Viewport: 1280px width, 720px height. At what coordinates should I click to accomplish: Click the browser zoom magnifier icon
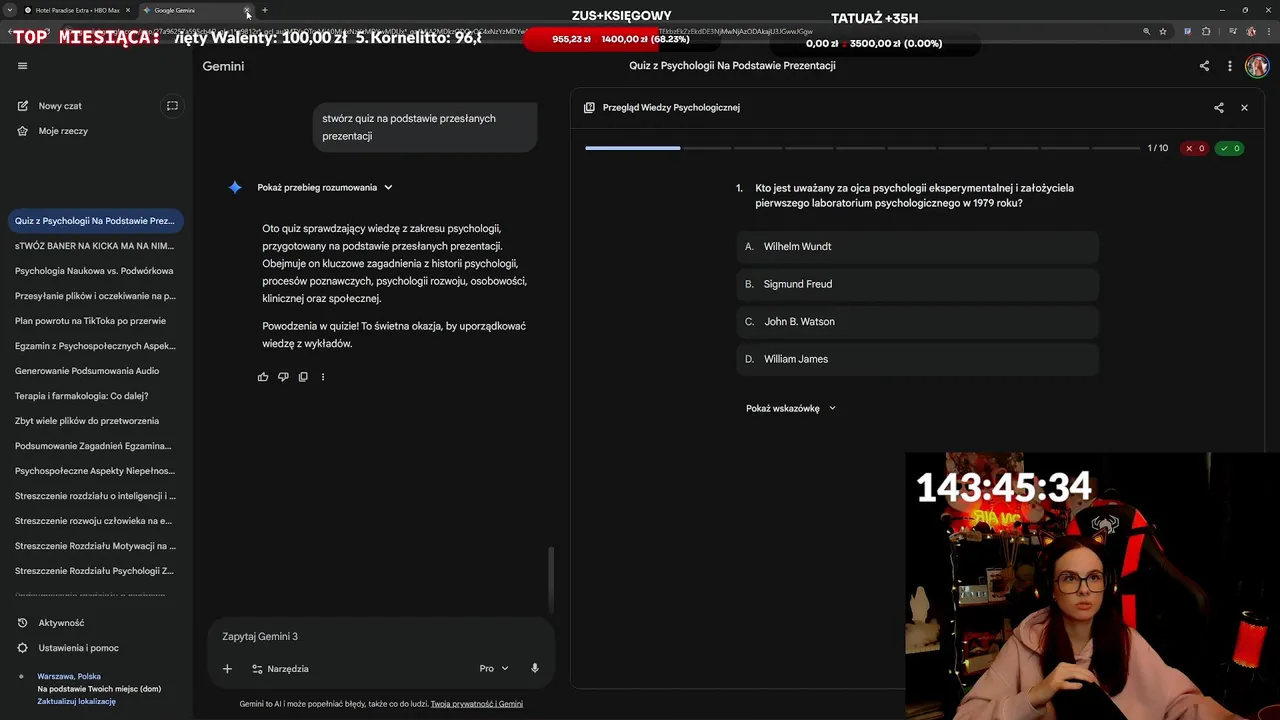pyautogui.click(x=1146, y=31)
